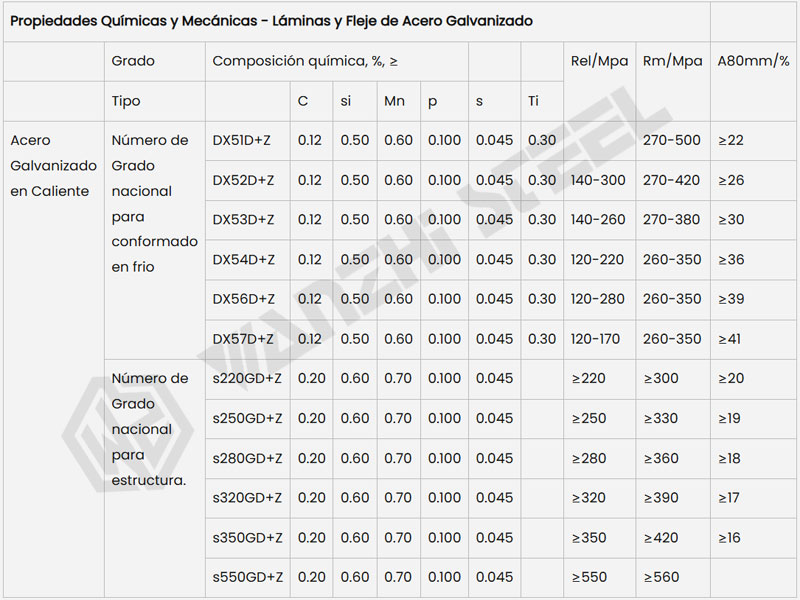This screenshot has width=800, height=600.
Task: Select the DX54D+Z grade cell
Action: (x=247, y=260)
